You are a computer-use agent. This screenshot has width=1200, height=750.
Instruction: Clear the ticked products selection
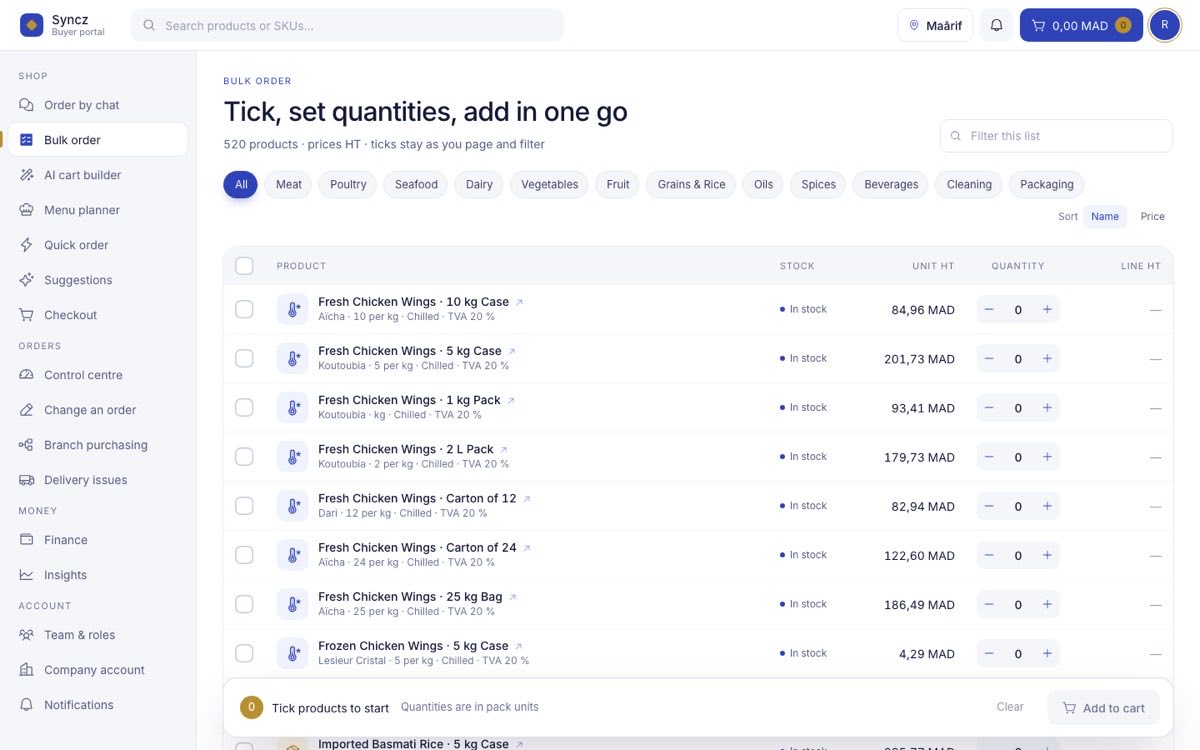tap(1010, 707)
